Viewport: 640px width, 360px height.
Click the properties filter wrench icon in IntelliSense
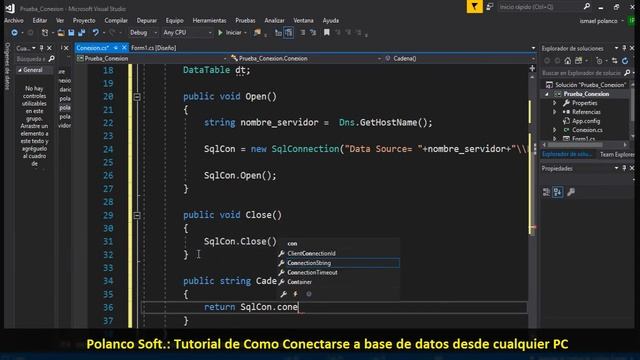[284, 294]
